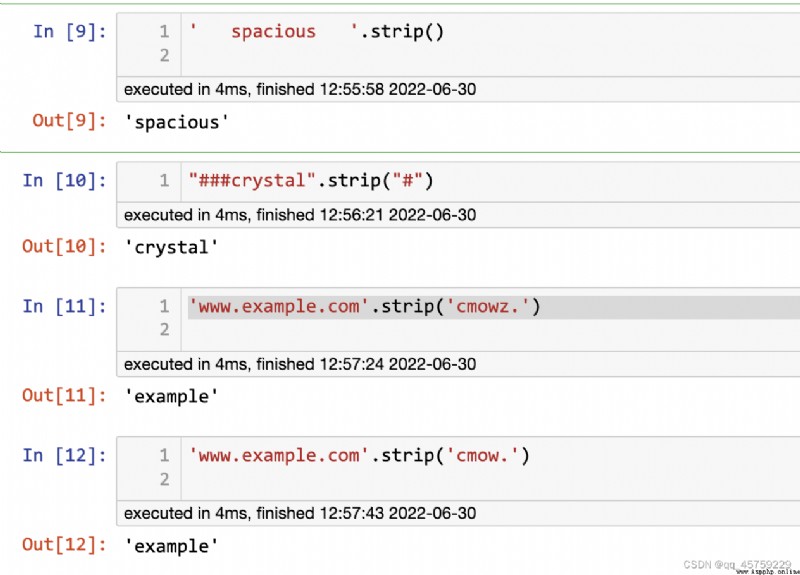Select the In [11] cell prompt

pyautogui.click(x=64, y=307)
